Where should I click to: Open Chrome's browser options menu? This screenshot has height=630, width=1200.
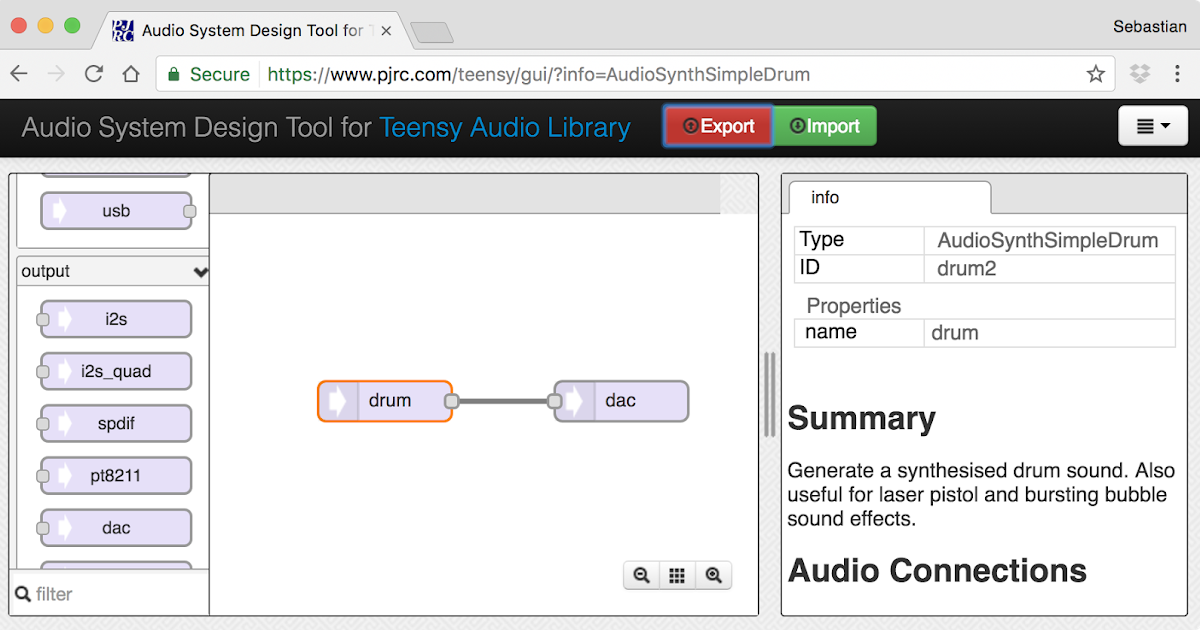[1177, 73]
